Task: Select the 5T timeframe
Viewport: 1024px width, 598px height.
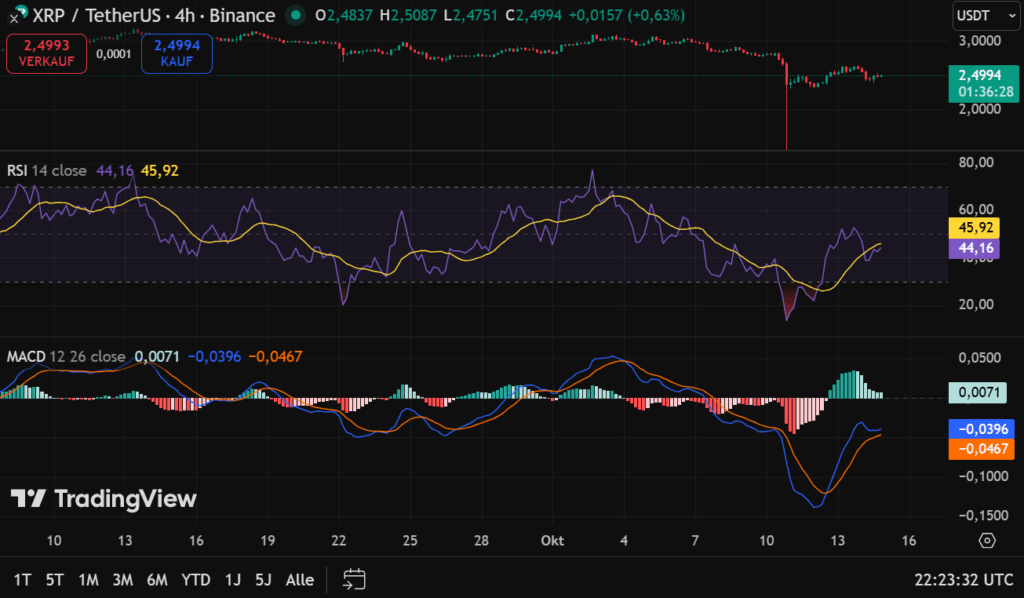Action: [x=52, y=579]
